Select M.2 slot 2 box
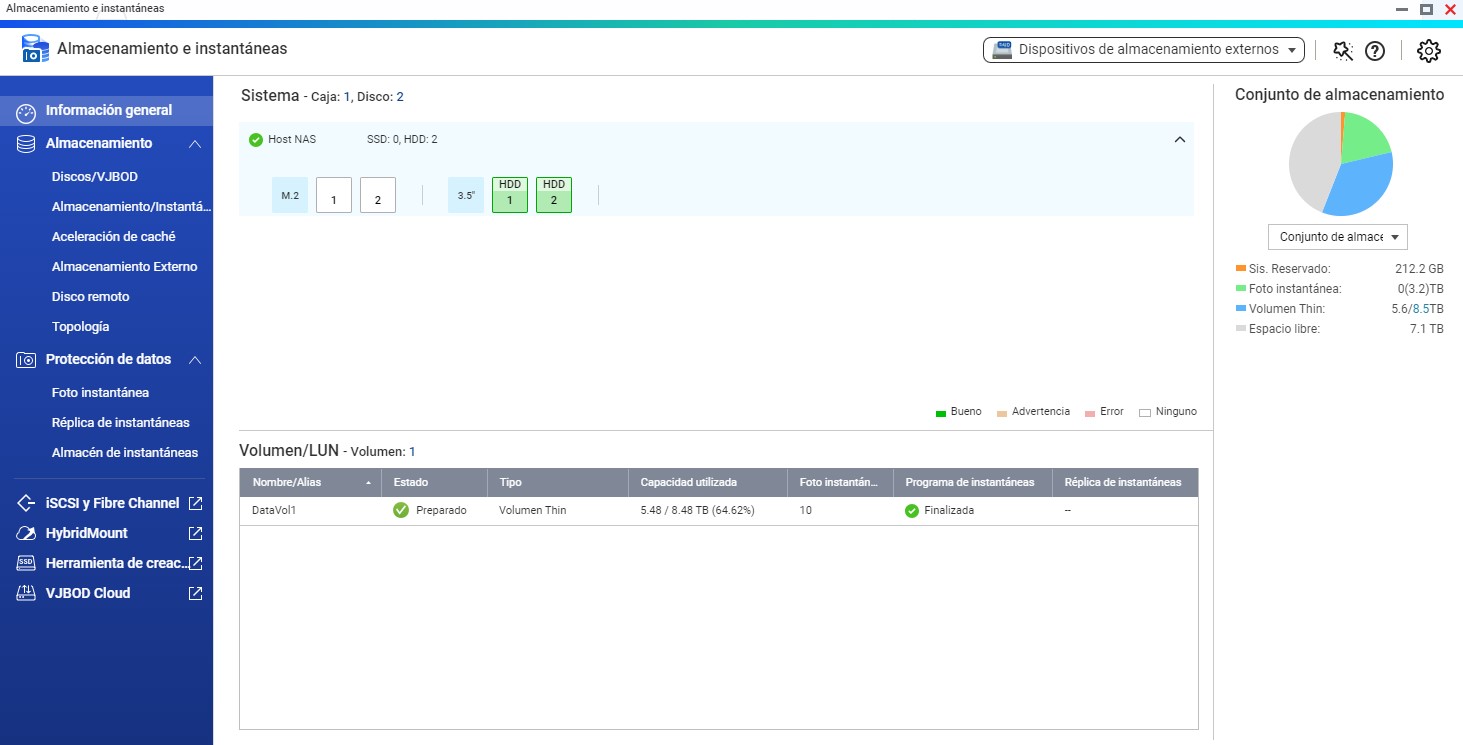The image size is (1463, 745). [378, 196]
